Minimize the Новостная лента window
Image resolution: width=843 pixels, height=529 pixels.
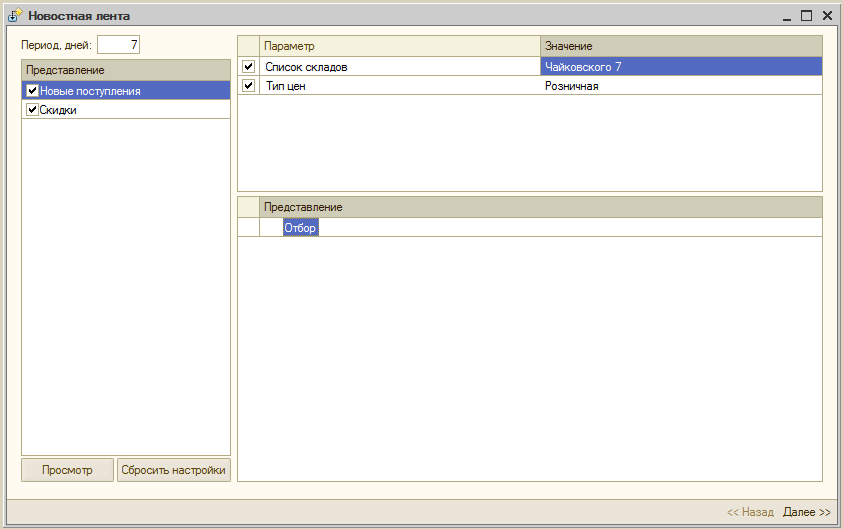coord(786,16)
